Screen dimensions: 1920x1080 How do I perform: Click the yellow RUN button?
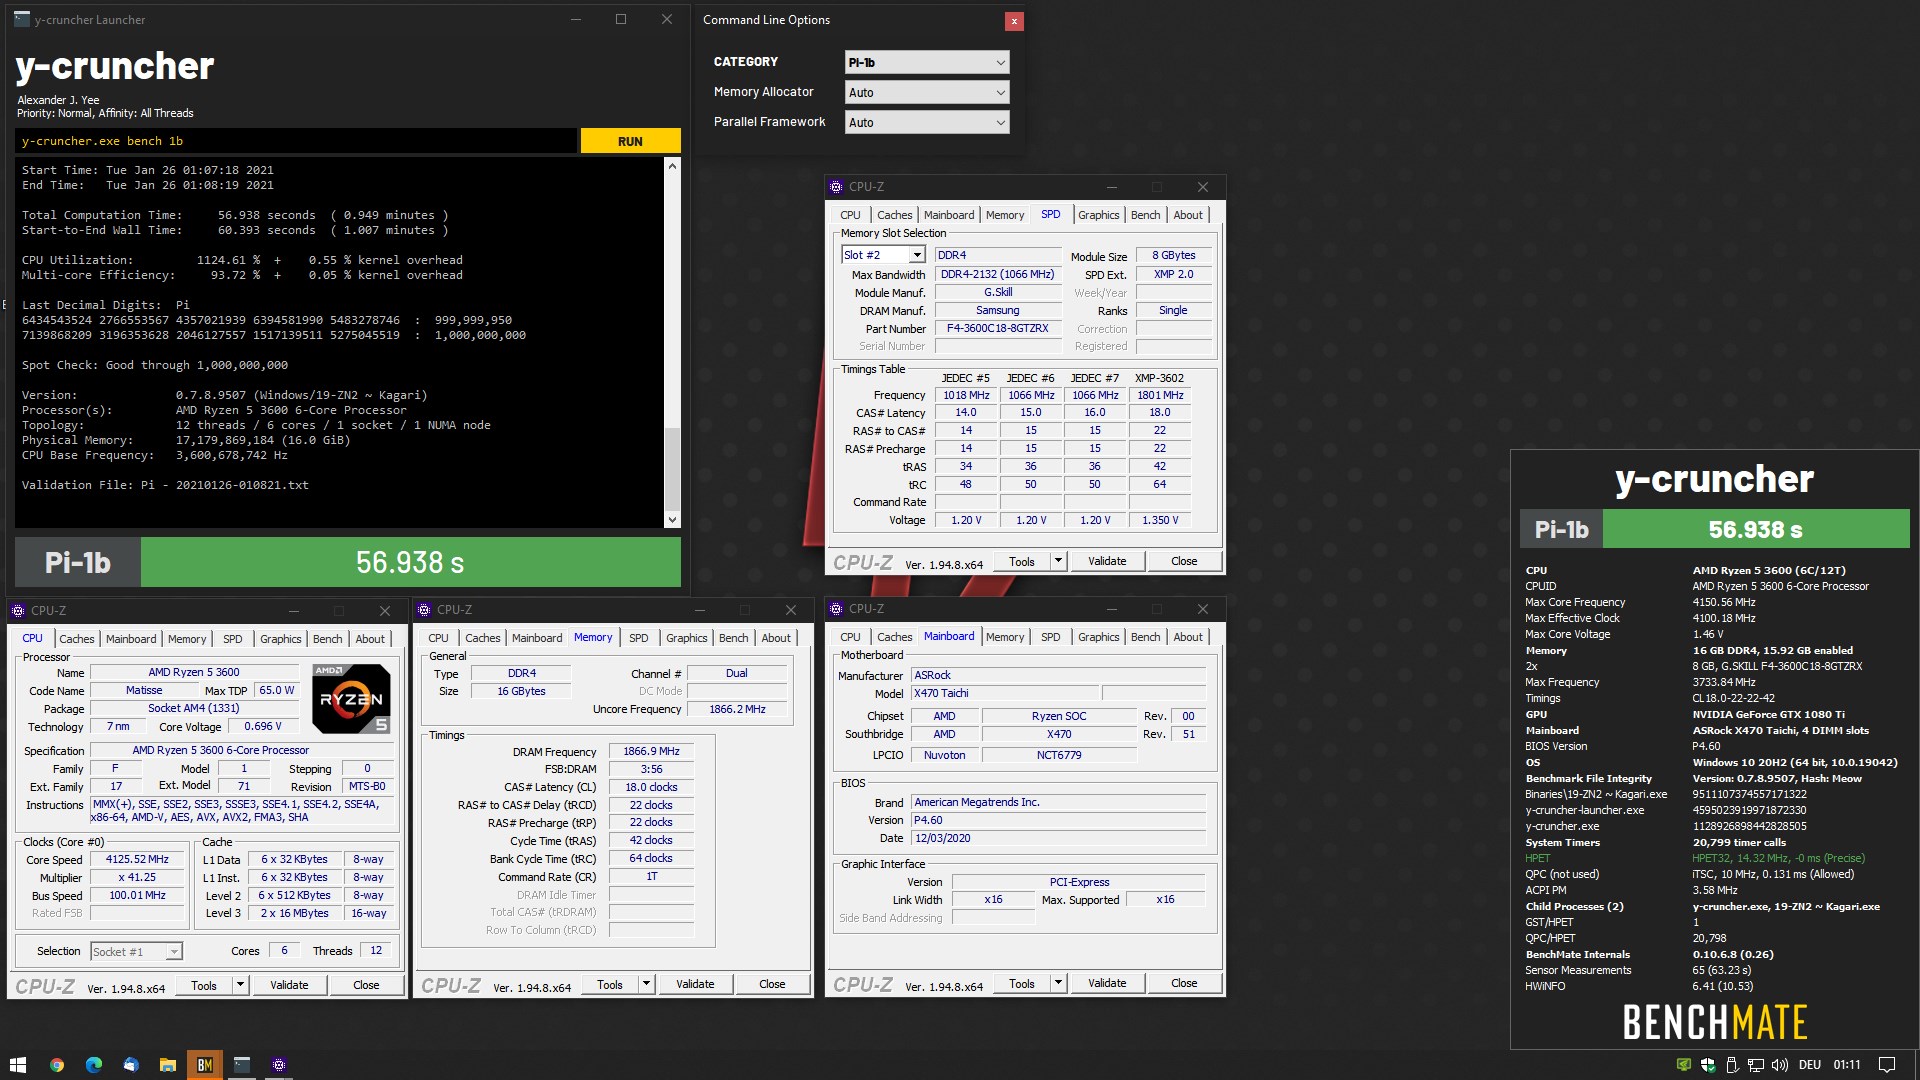tap(630, 141)
